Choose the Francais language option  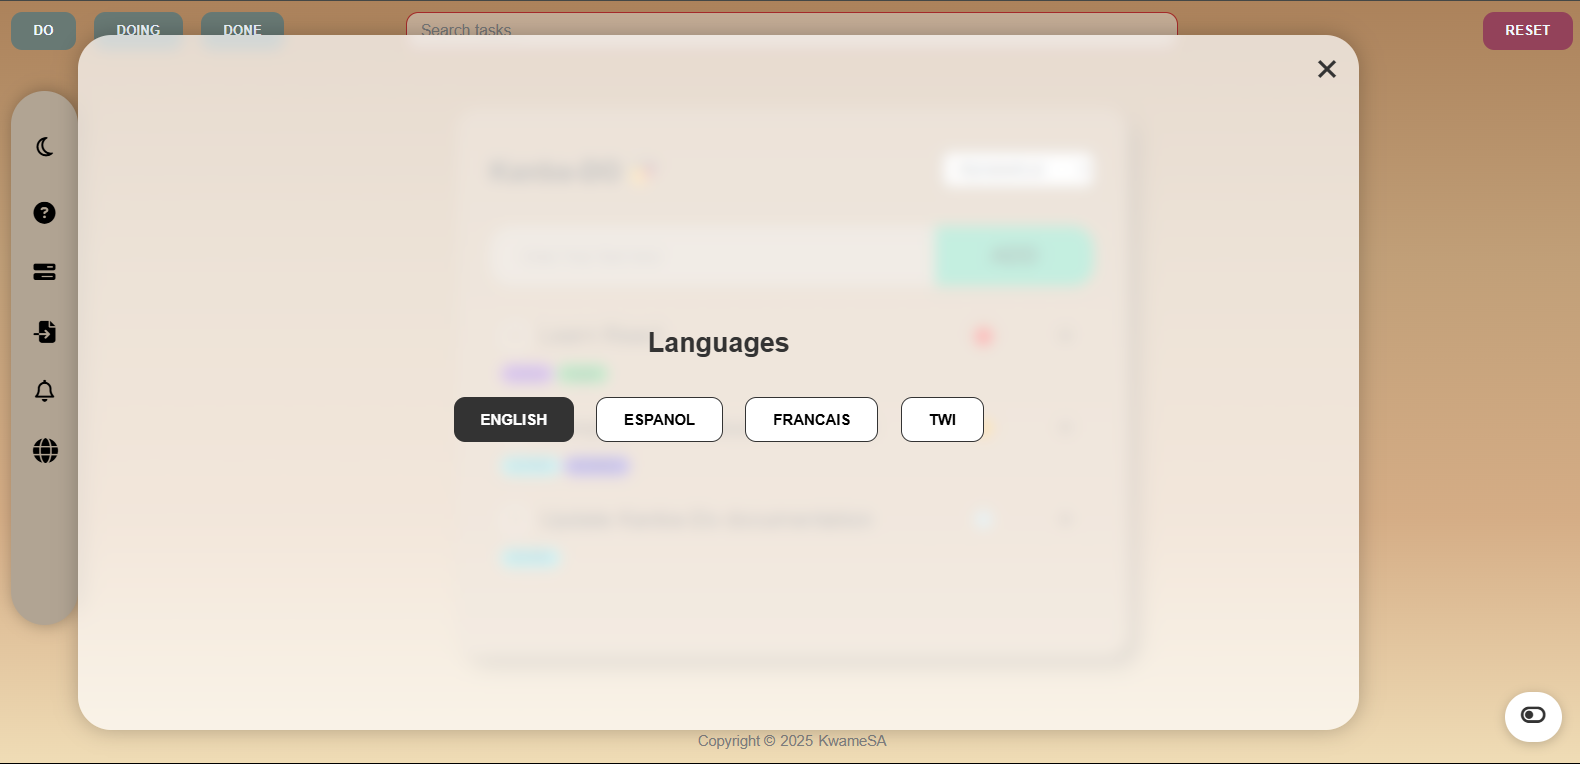tap(811, 419)
